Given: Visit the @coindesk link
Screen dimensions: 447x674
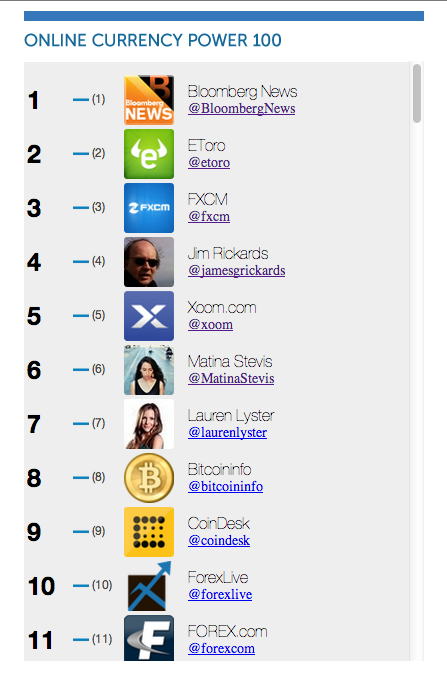Looking at the screenshot, I should pos(219,540).
